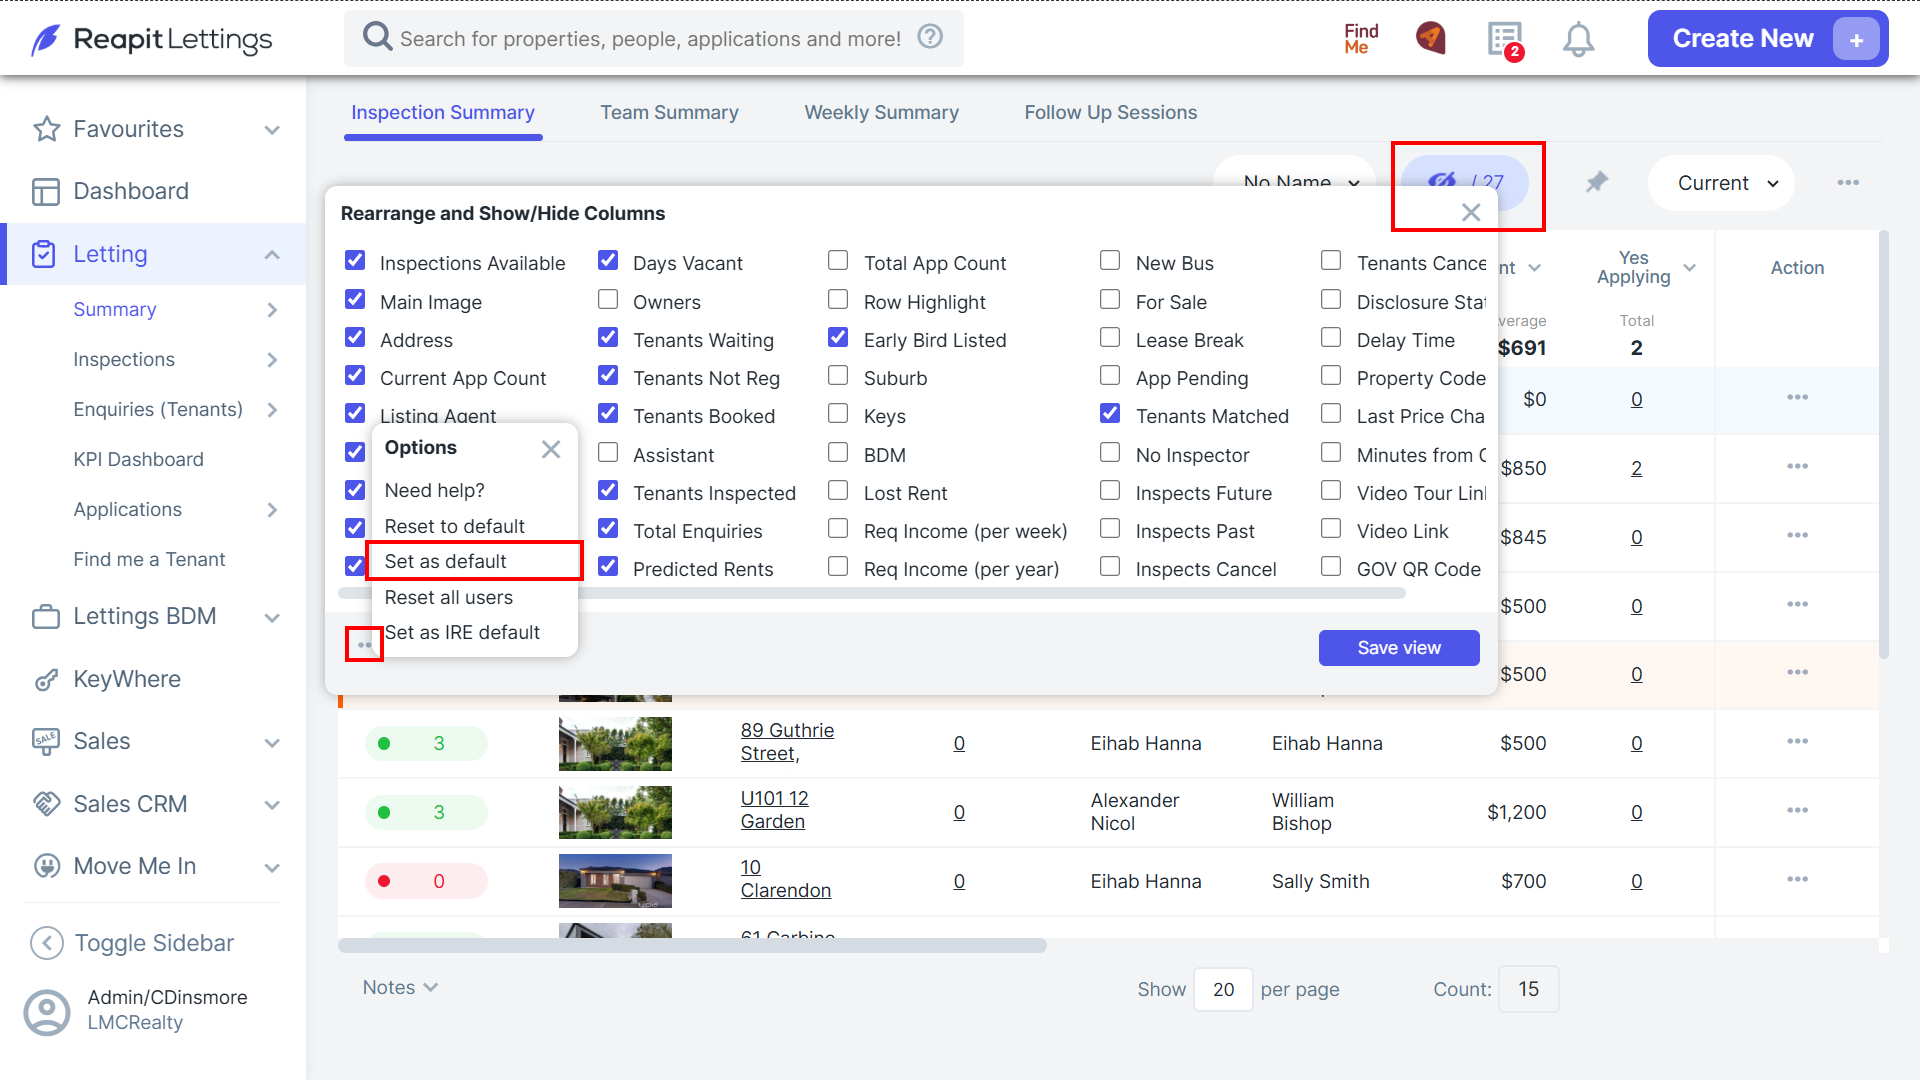Viewport: 1920px width, 1080px height.
Task: Click the search magnifier icon
Action: pyautogui.click(x=377, y=37)
